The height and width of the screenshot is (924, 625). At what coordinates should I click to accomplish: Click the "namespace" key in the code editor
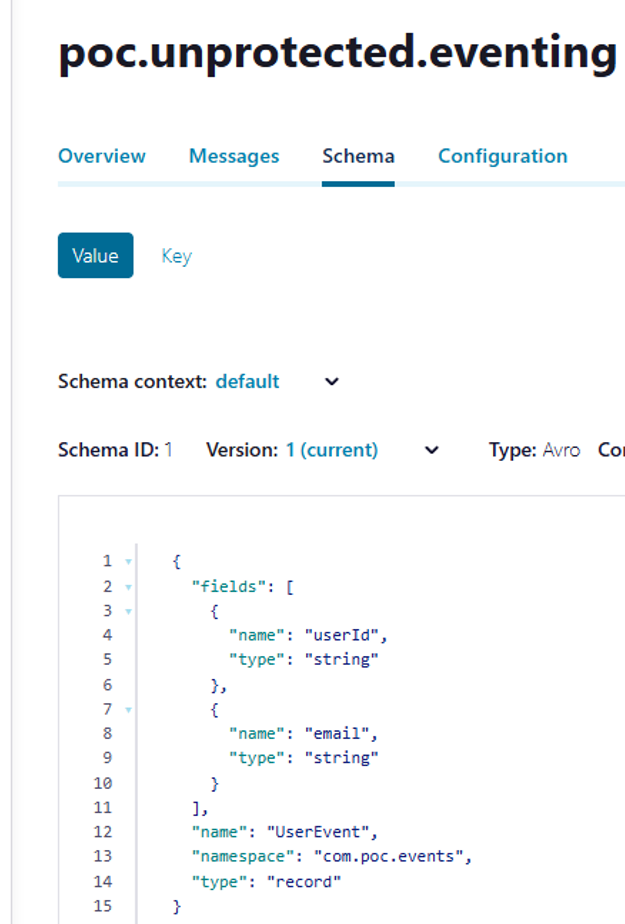coord(242,856)
